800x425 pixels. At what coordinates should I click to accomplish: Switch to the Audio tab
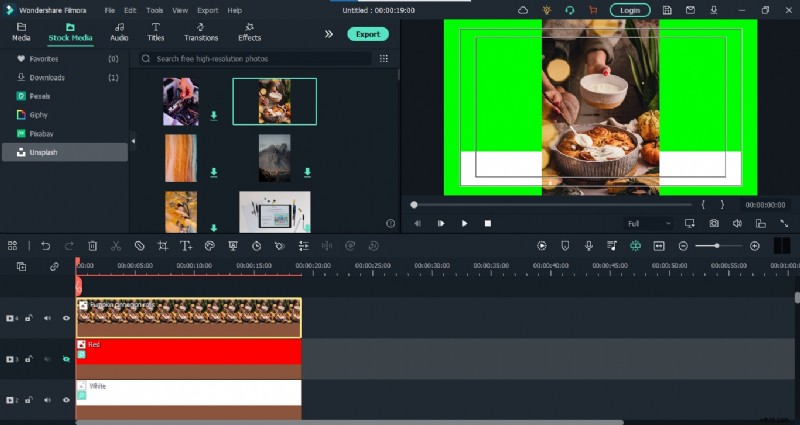(x=119, y=32)
